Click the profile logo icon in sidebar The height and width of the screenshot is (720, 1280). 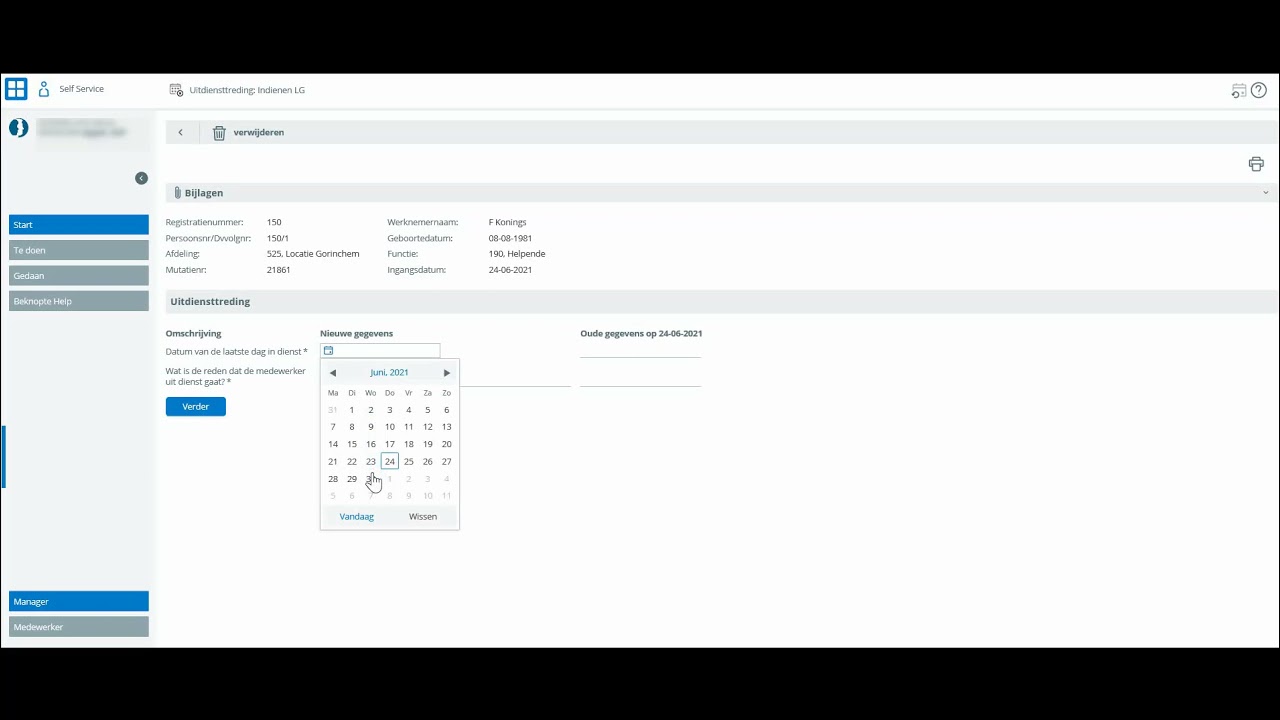coord(18,128)
